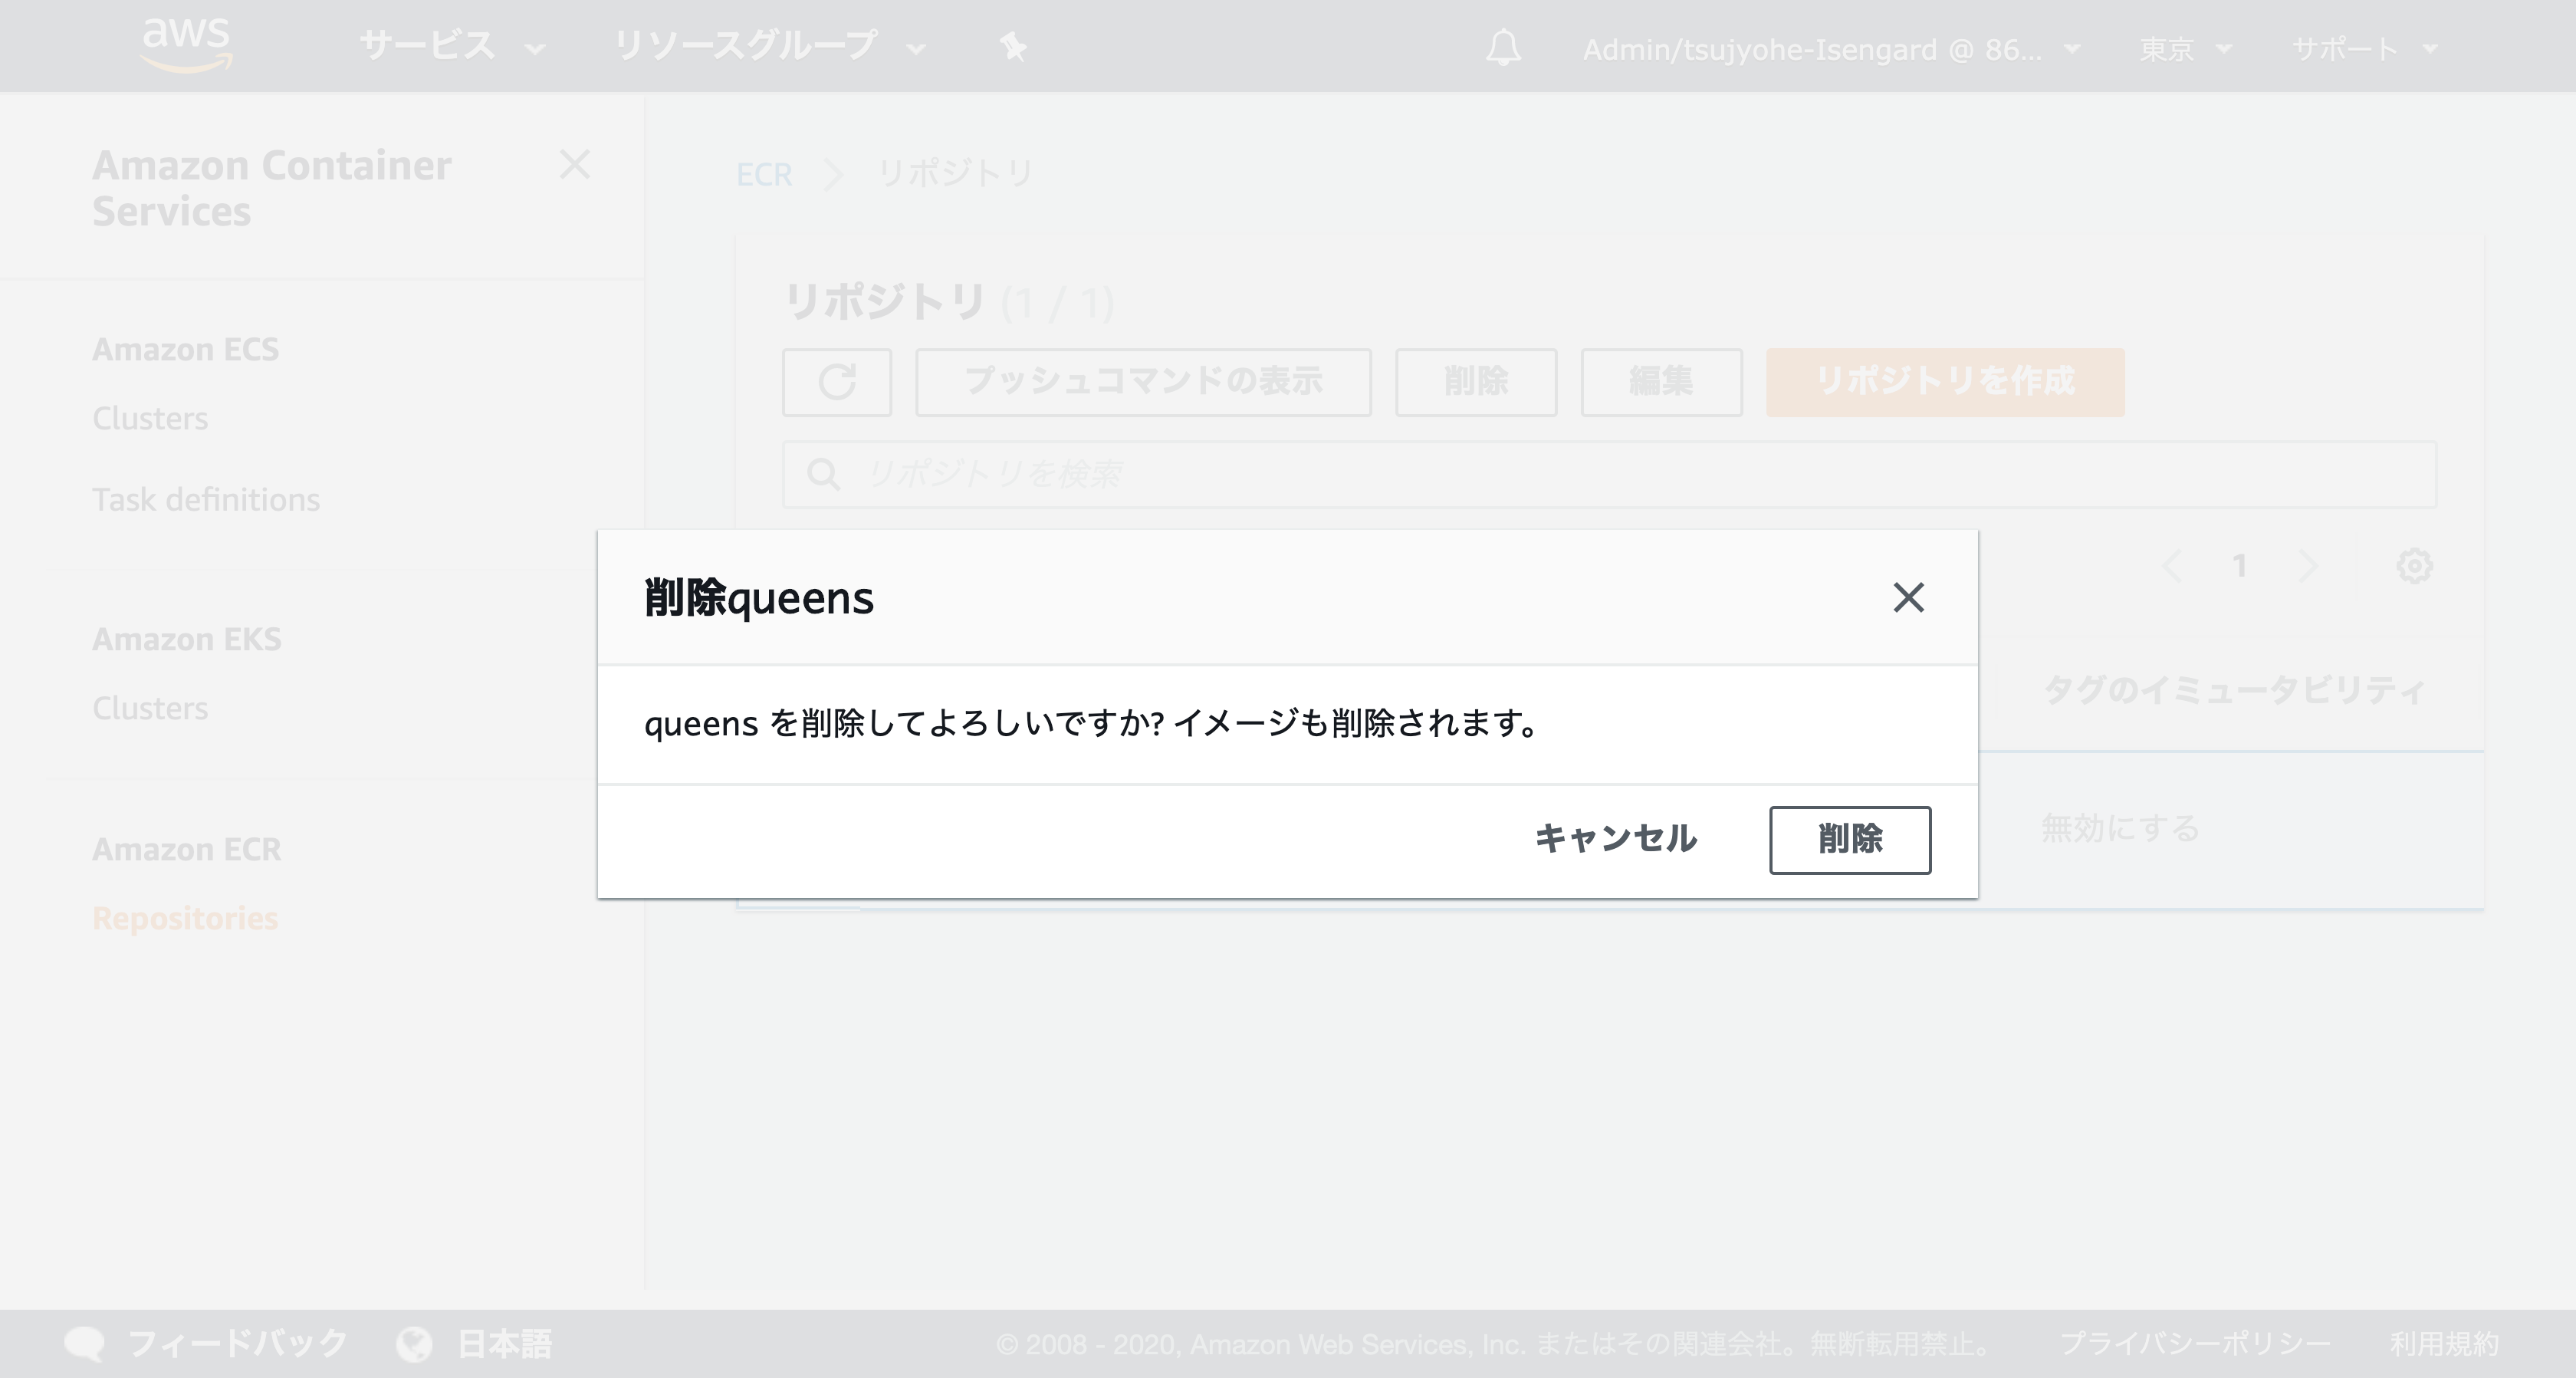Click リポジトリを作成 button
This screenshot has height=1378, width=2576.
tap(1945, 382)
